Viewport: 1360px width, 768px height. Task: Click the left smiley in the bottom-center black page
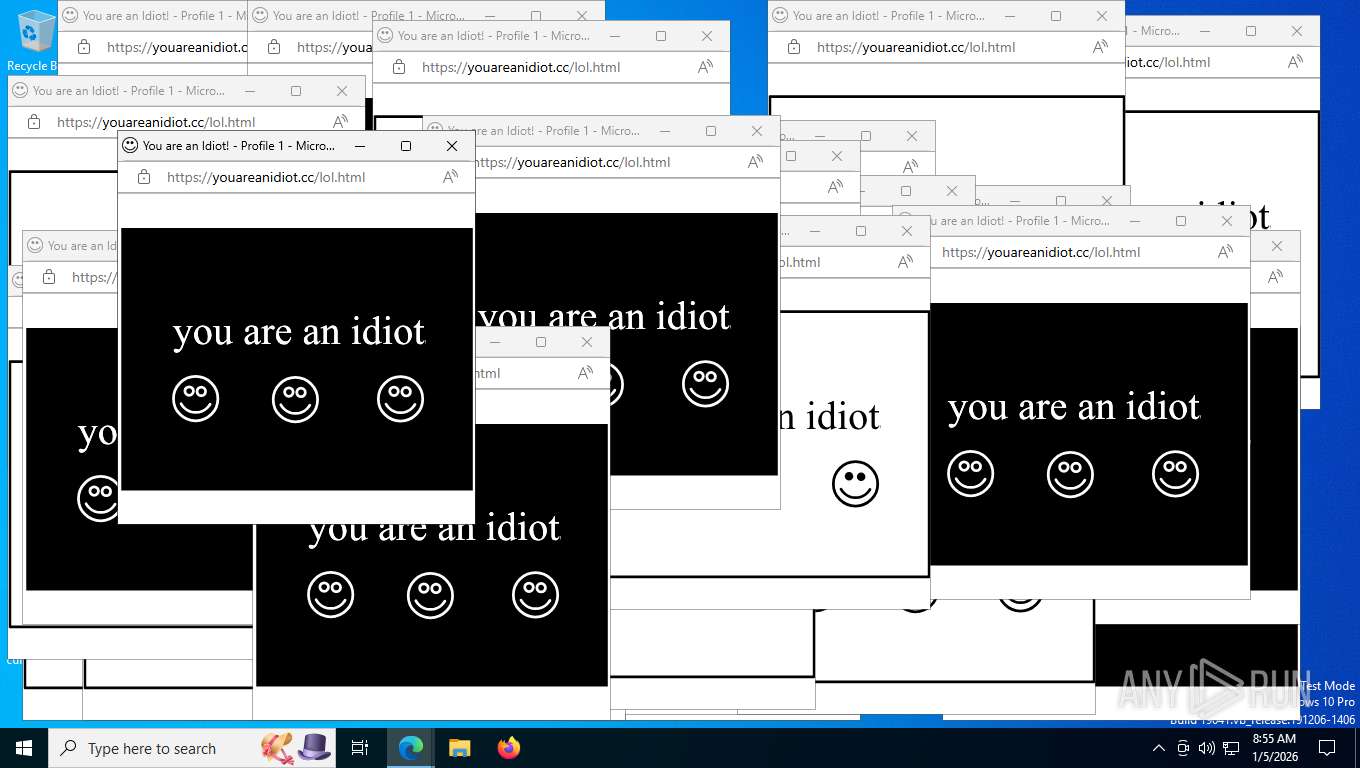331,595
